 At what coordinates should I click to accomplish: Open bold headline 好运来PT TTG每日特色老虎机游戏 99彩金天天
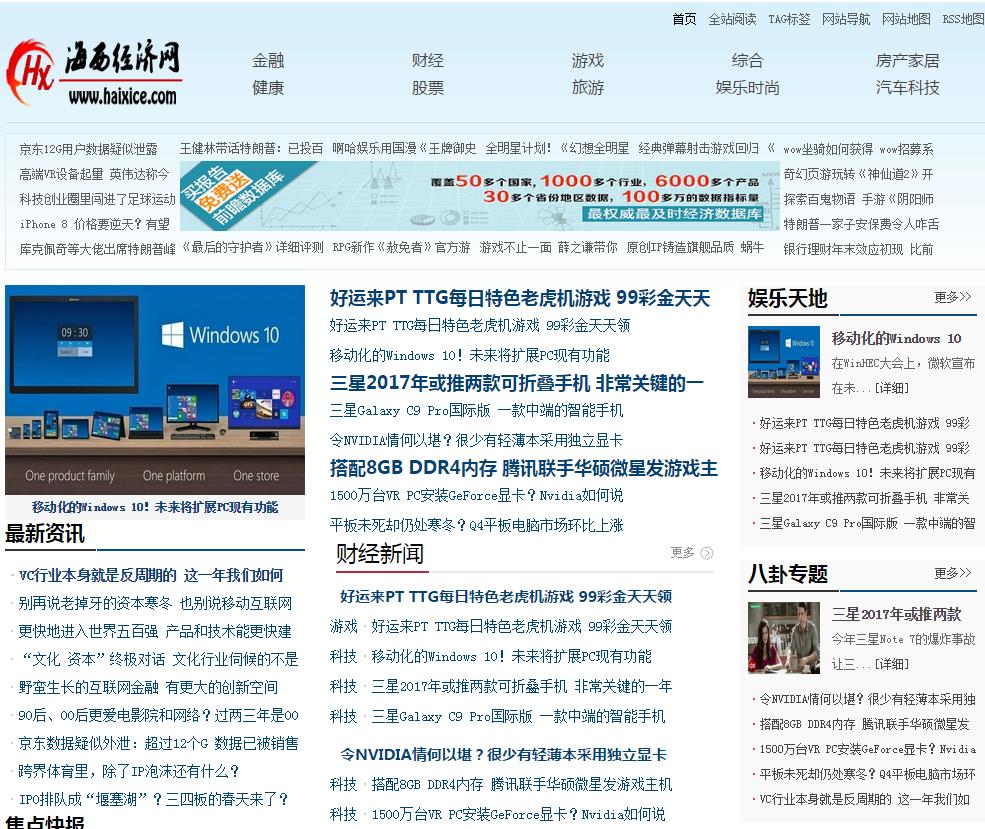click(x=520, y=298)
